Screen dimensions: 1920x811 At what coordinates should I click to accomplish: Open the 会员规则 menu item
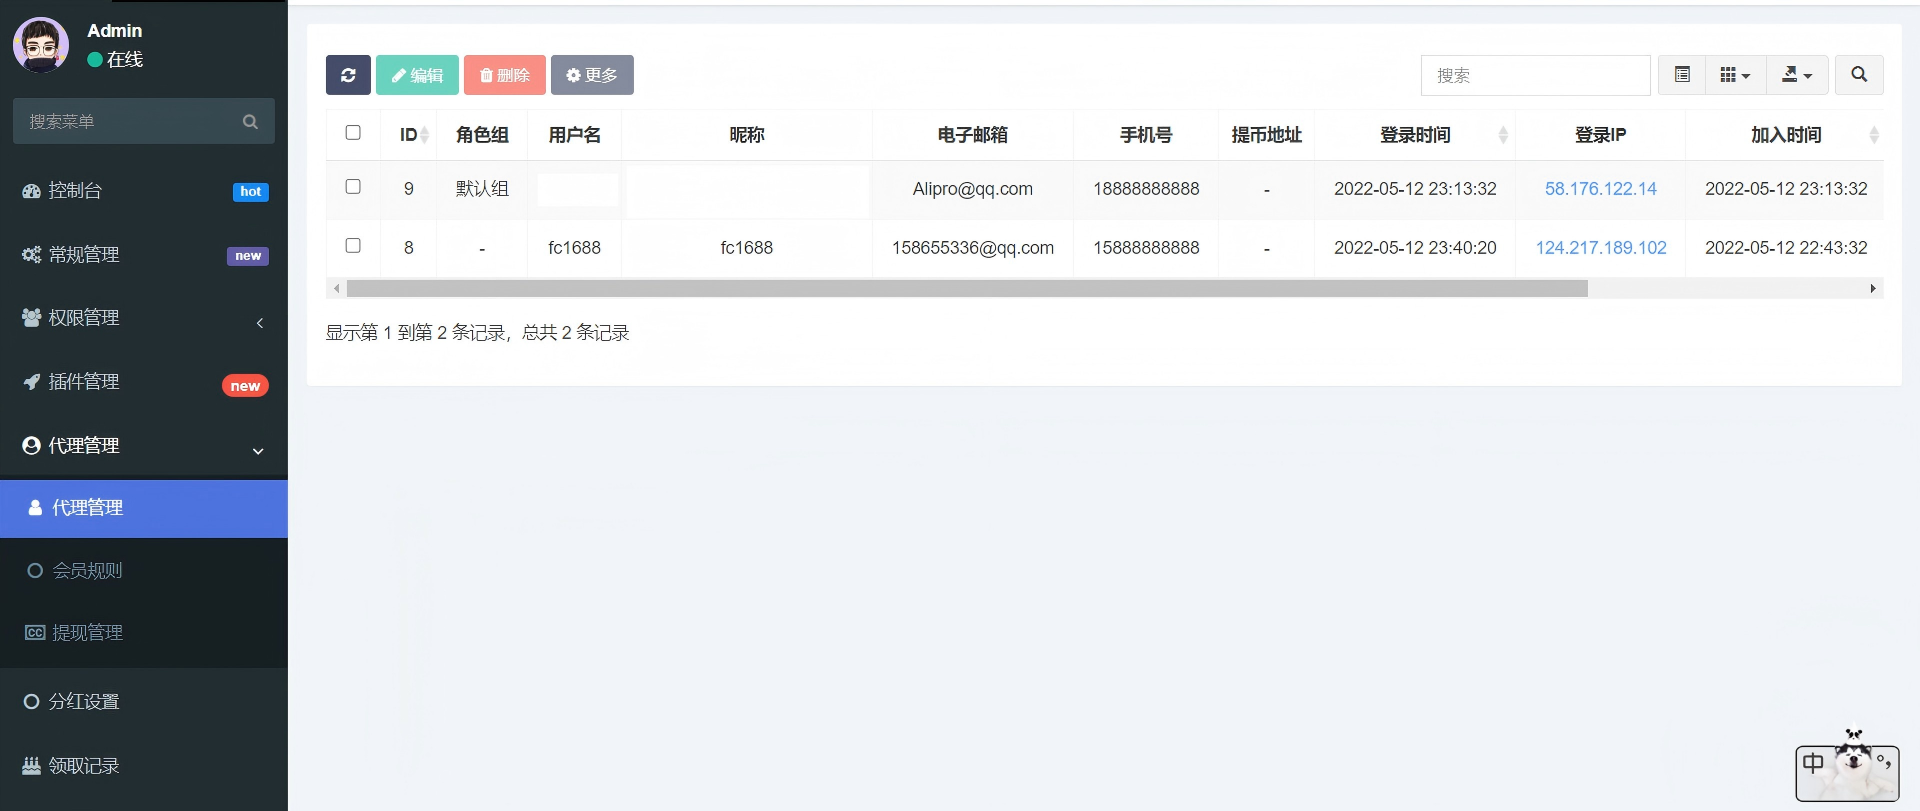point(88,571)
